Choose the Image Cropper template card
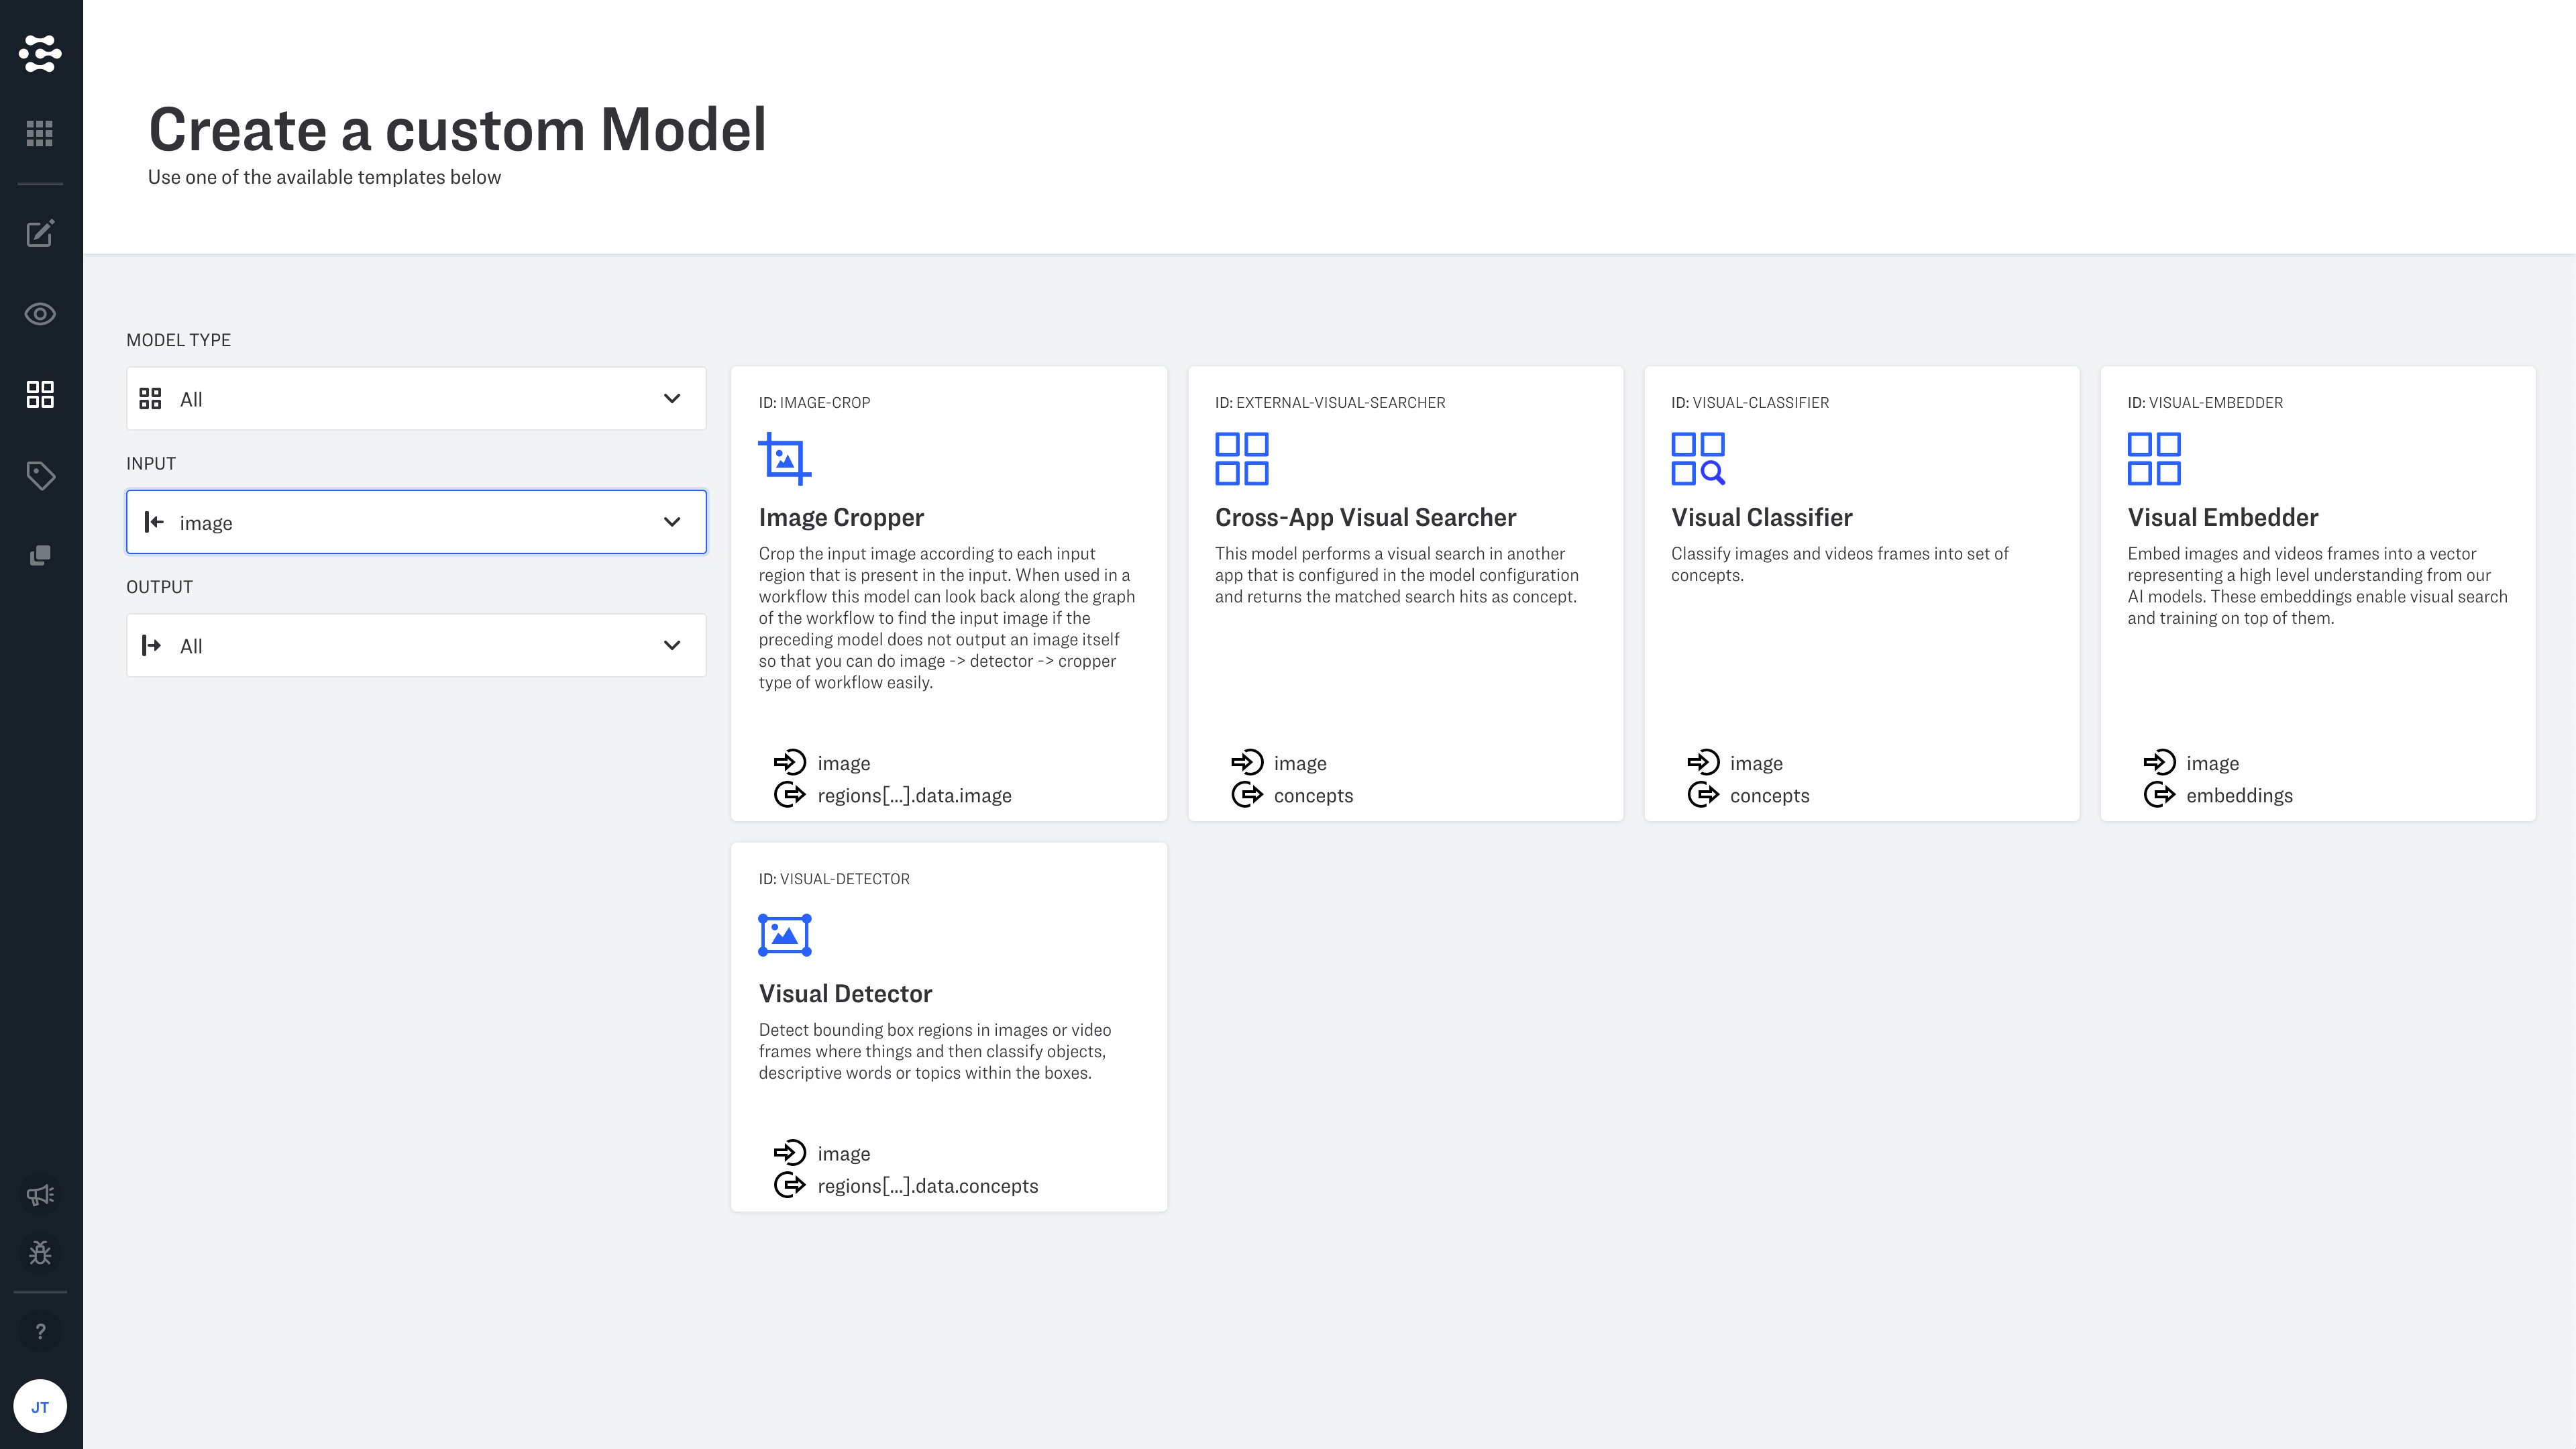The width and height of the screenshot is (2576, 1449). (948, 594)
